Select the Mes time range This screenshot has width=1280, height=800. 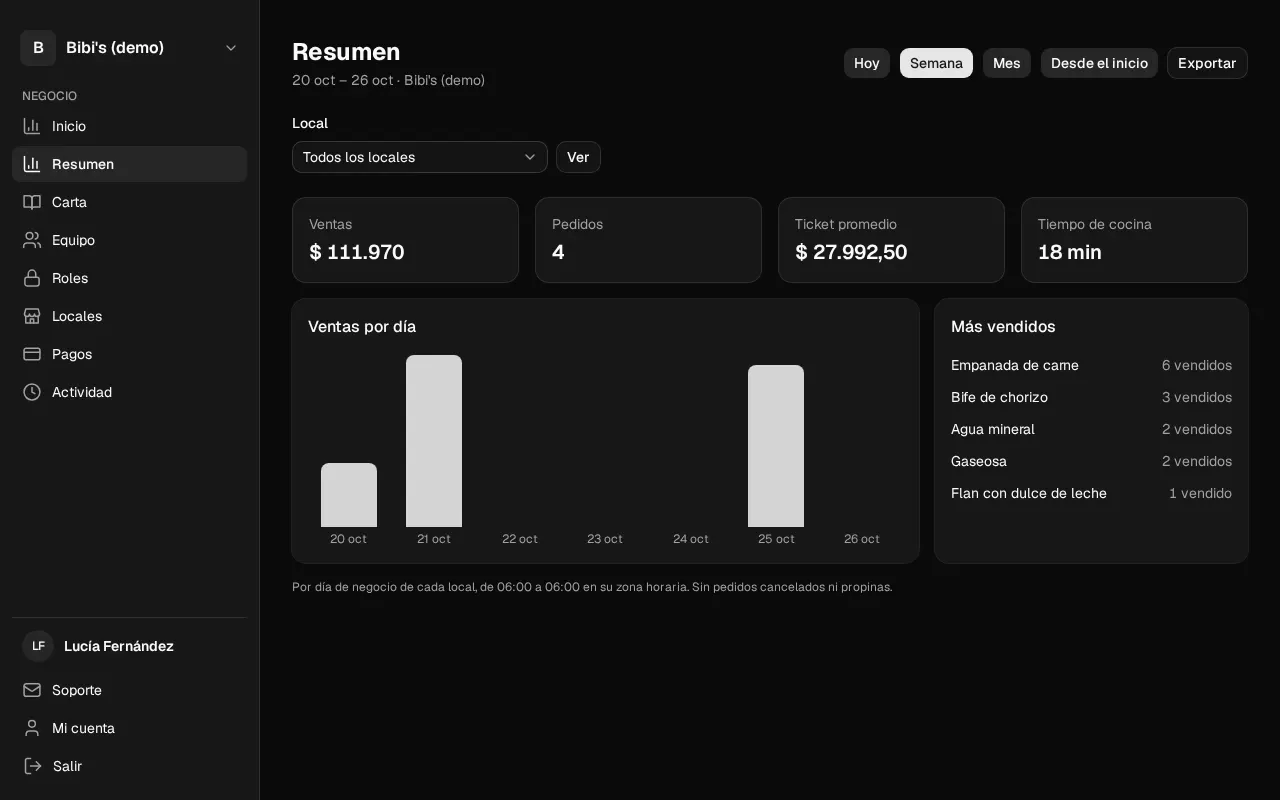pyautogui.click(x=1007, y=63)
